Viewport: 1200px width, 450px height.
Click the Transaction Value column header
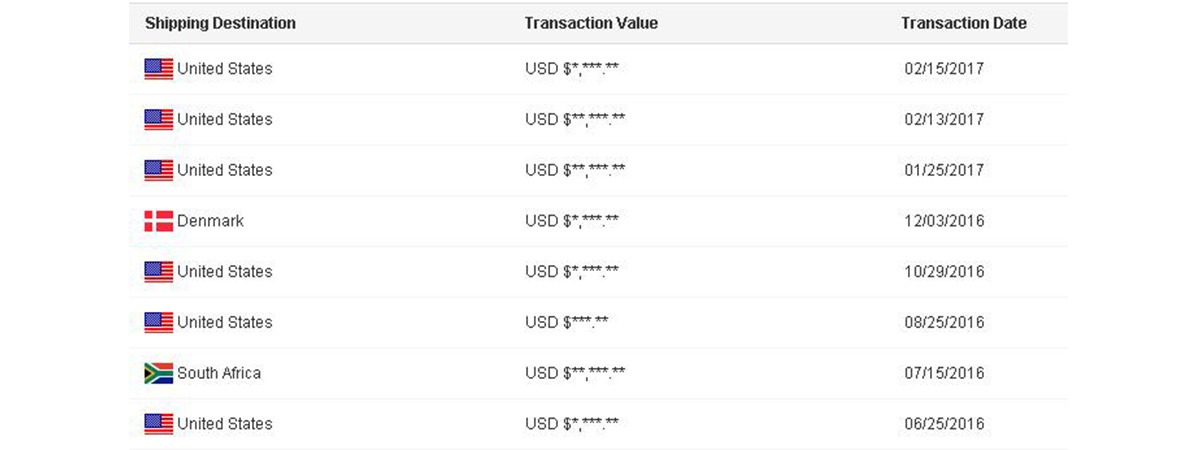pos(591,23)
